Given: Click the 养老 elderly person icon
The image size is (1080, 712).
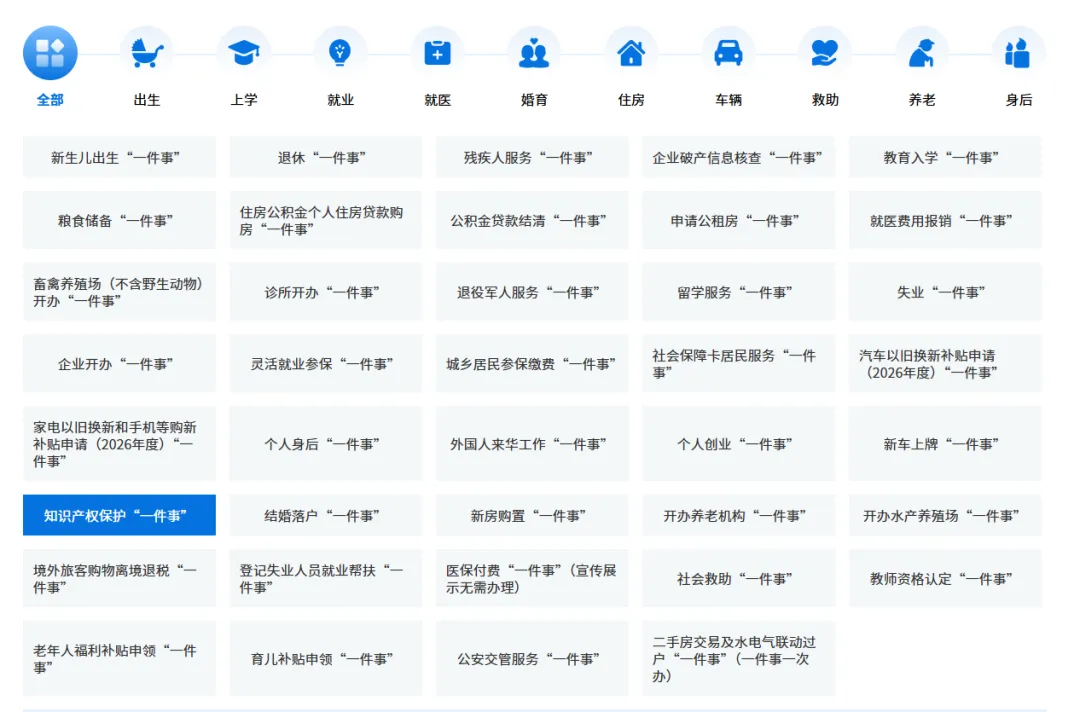Looking at the screenshot, I should click(x=922, y=53).
